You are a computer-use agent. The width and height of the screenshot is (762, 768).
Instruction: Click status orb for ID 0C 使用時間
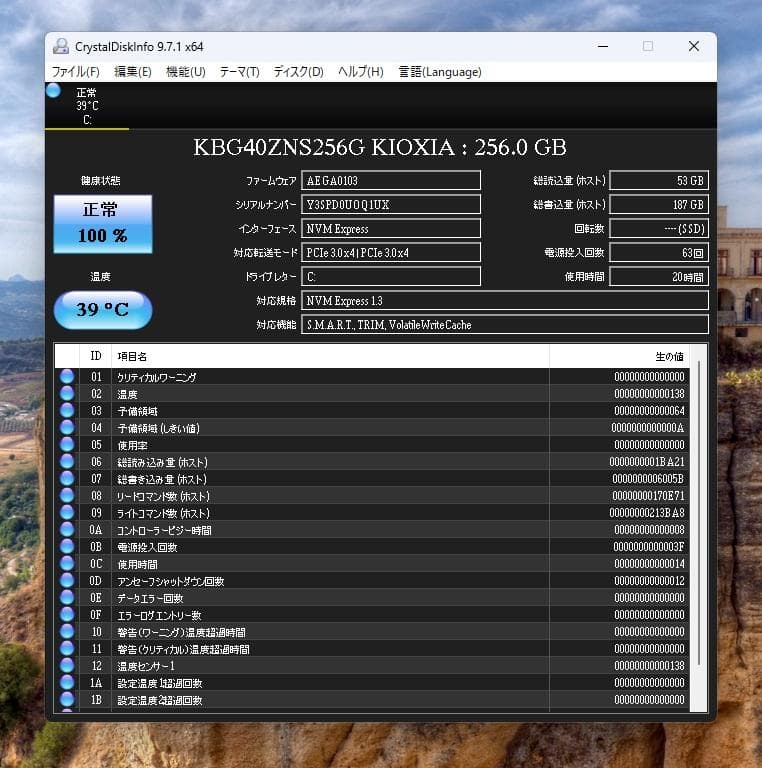[x=67, y=563]
